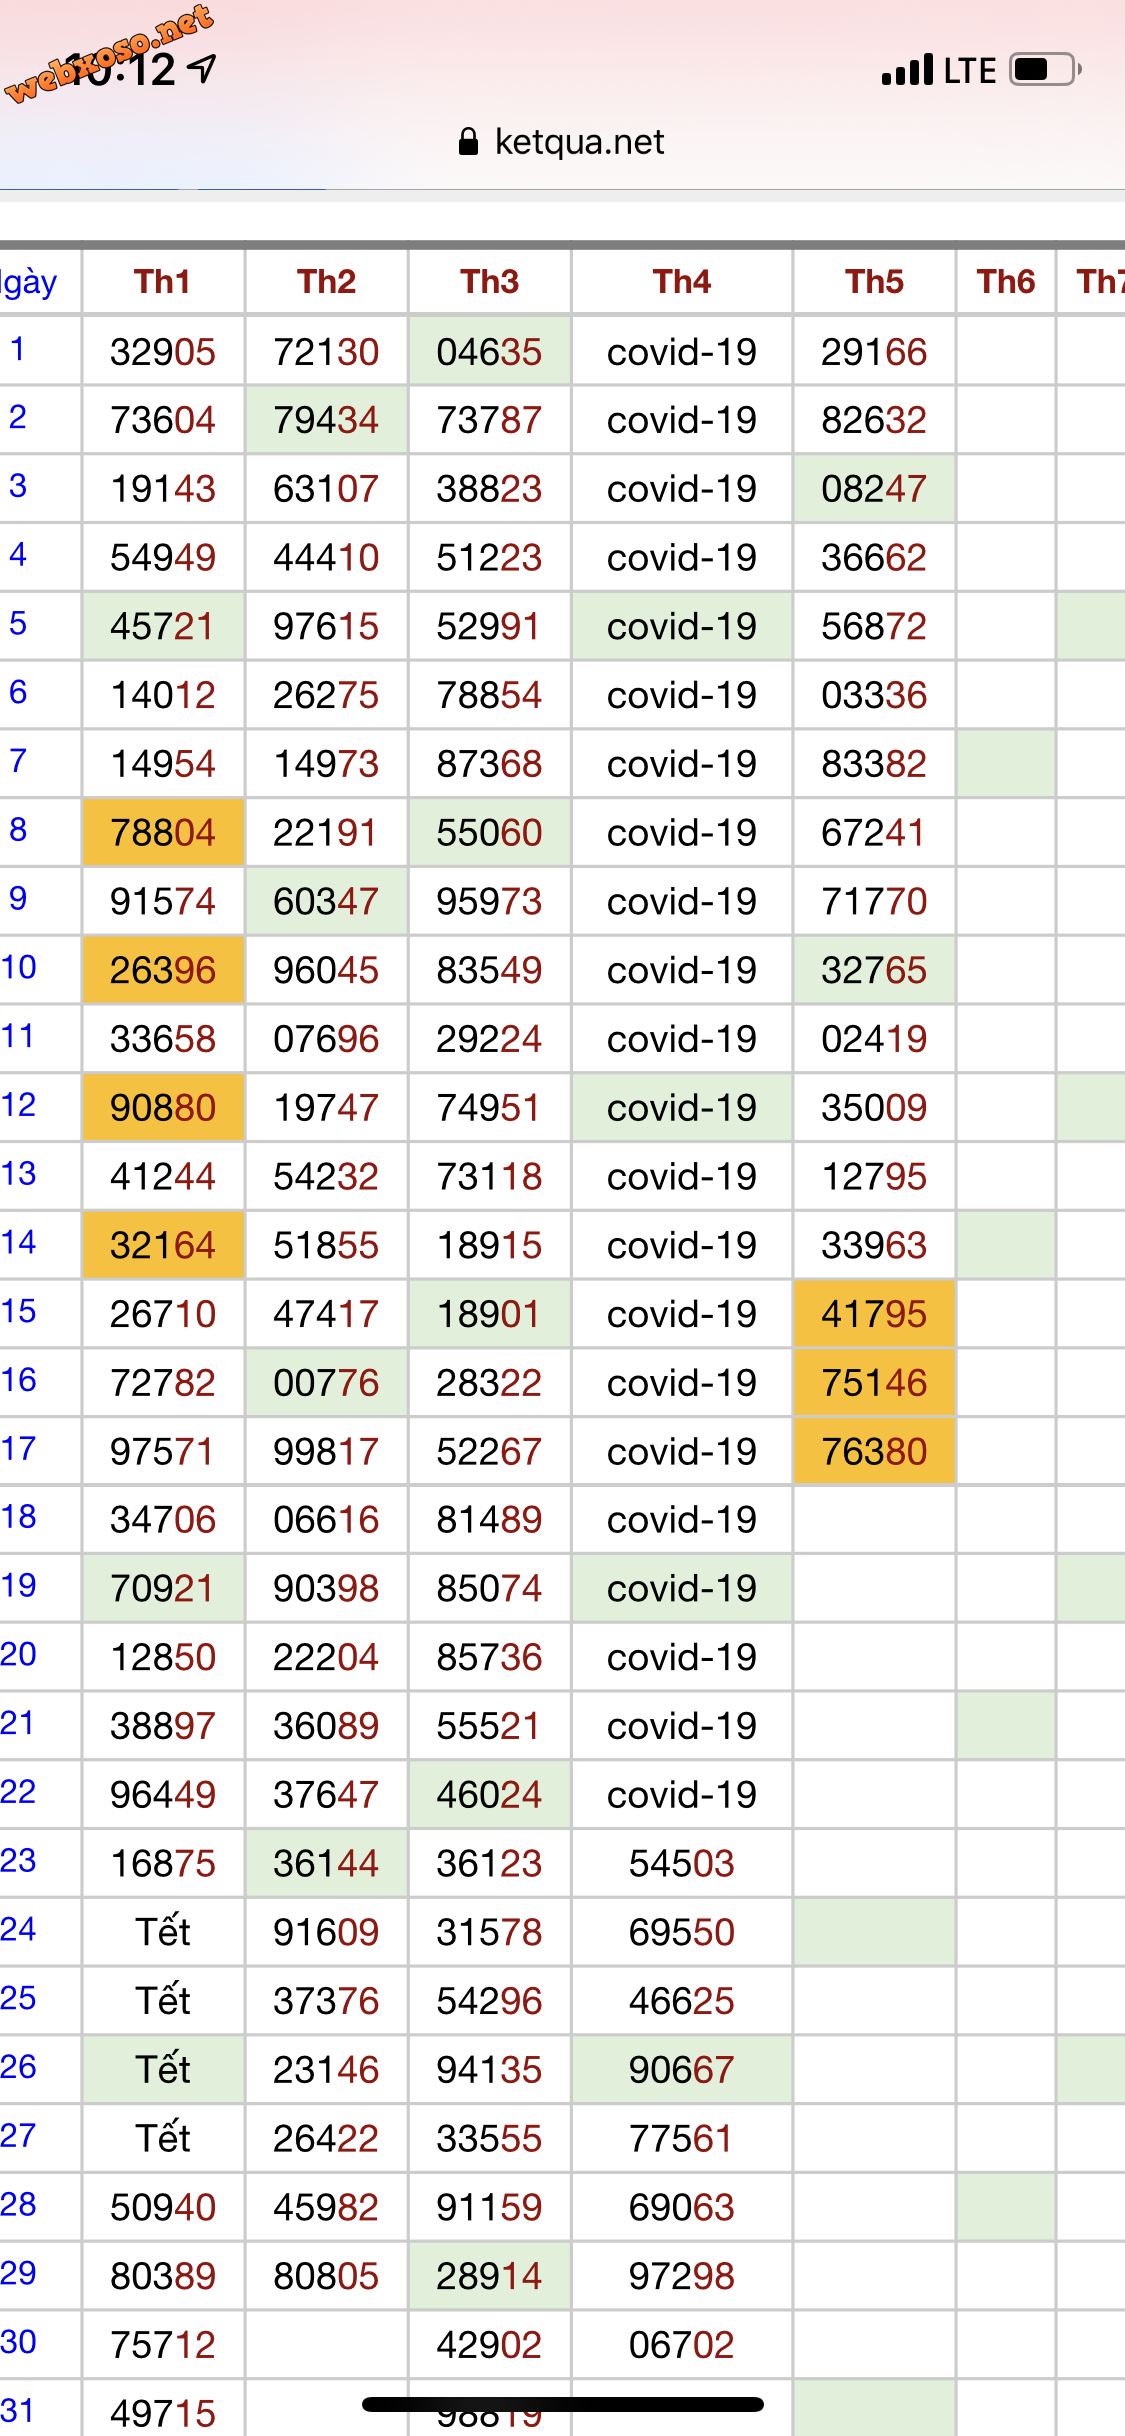
Task: Tap the cellular signal bars icon
Action: 907,70
